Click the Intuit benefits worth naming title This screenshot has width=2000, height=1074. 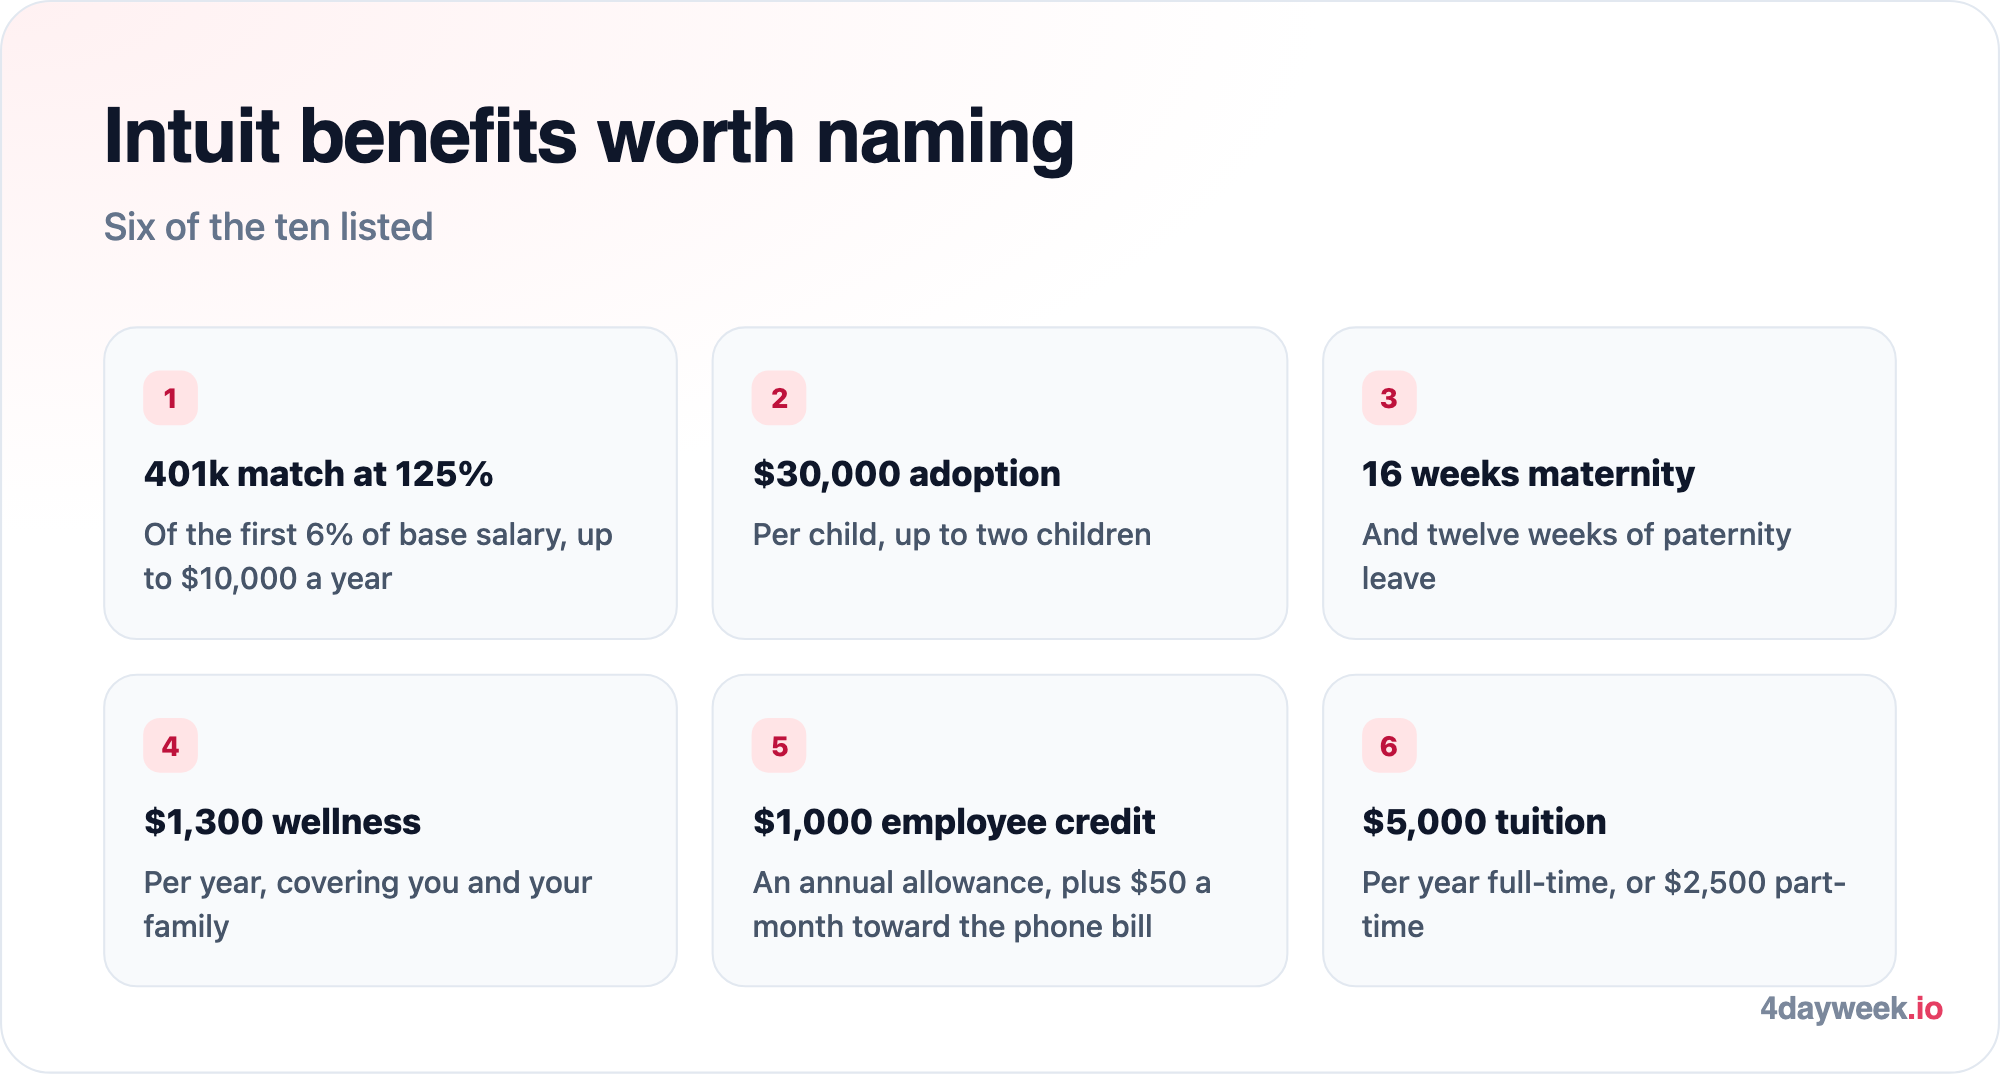pos(589,136)
